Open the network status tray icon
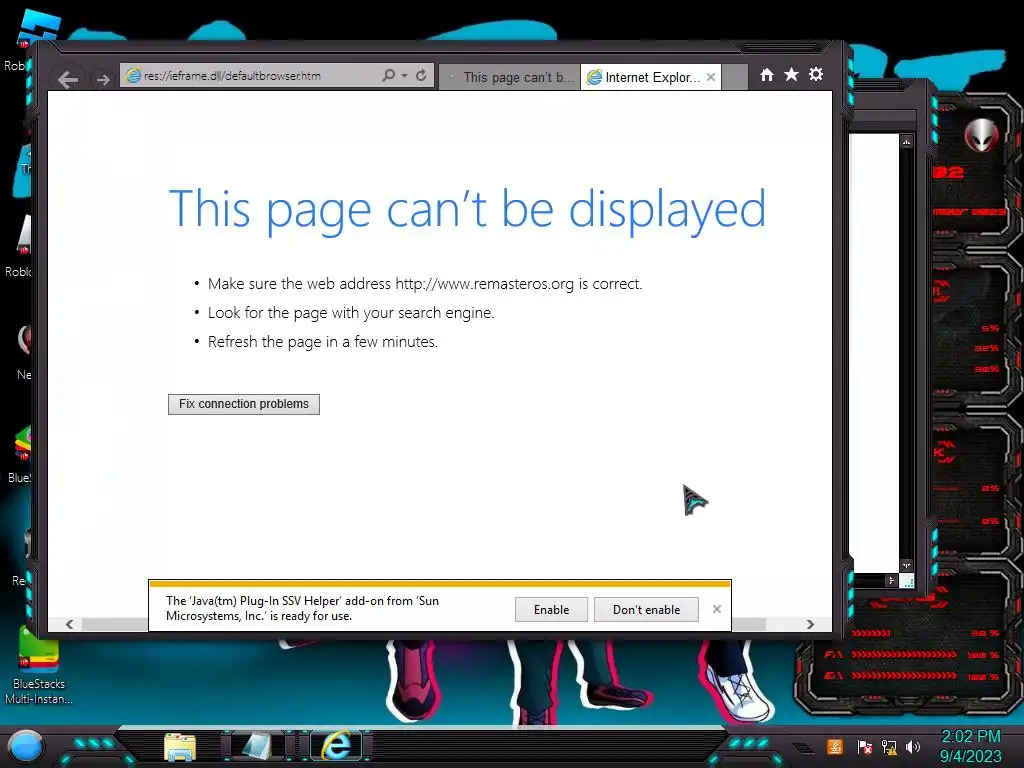This screenshot has height=768, width=1024. tap(889, 747)
